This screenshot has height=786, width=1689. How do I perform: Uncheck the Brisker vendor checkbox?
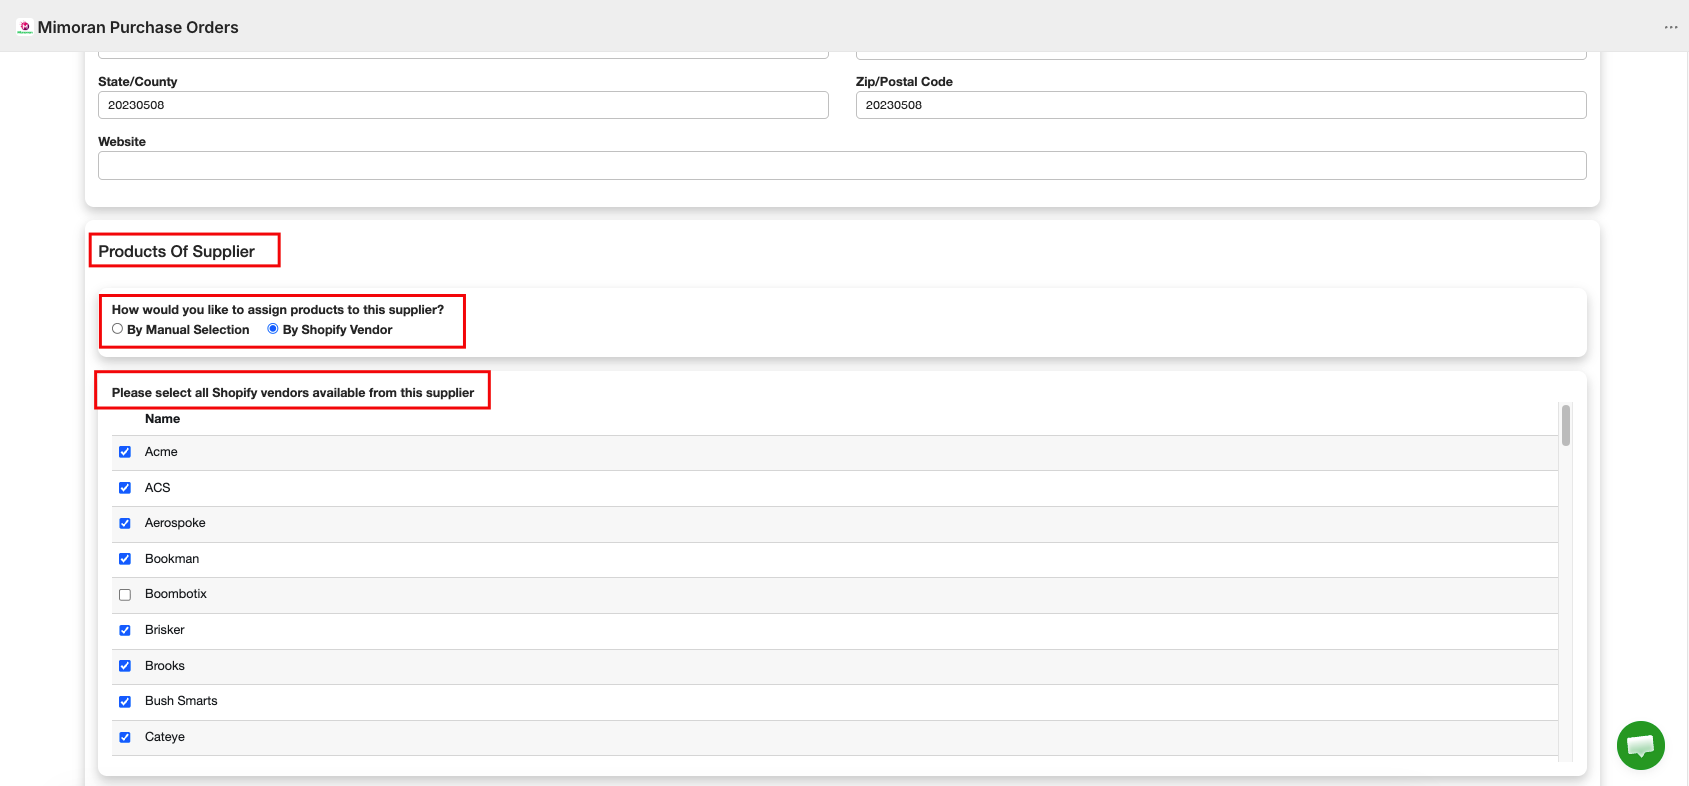pyautogui.click(x=125, y=630)
